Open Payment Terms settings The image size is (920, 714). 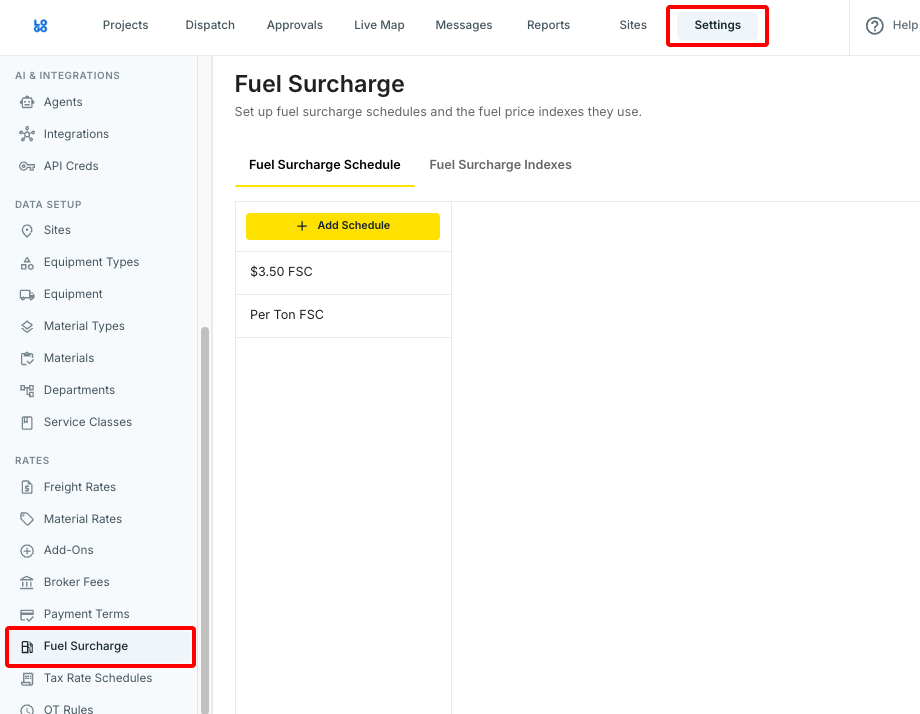(87, 614)
